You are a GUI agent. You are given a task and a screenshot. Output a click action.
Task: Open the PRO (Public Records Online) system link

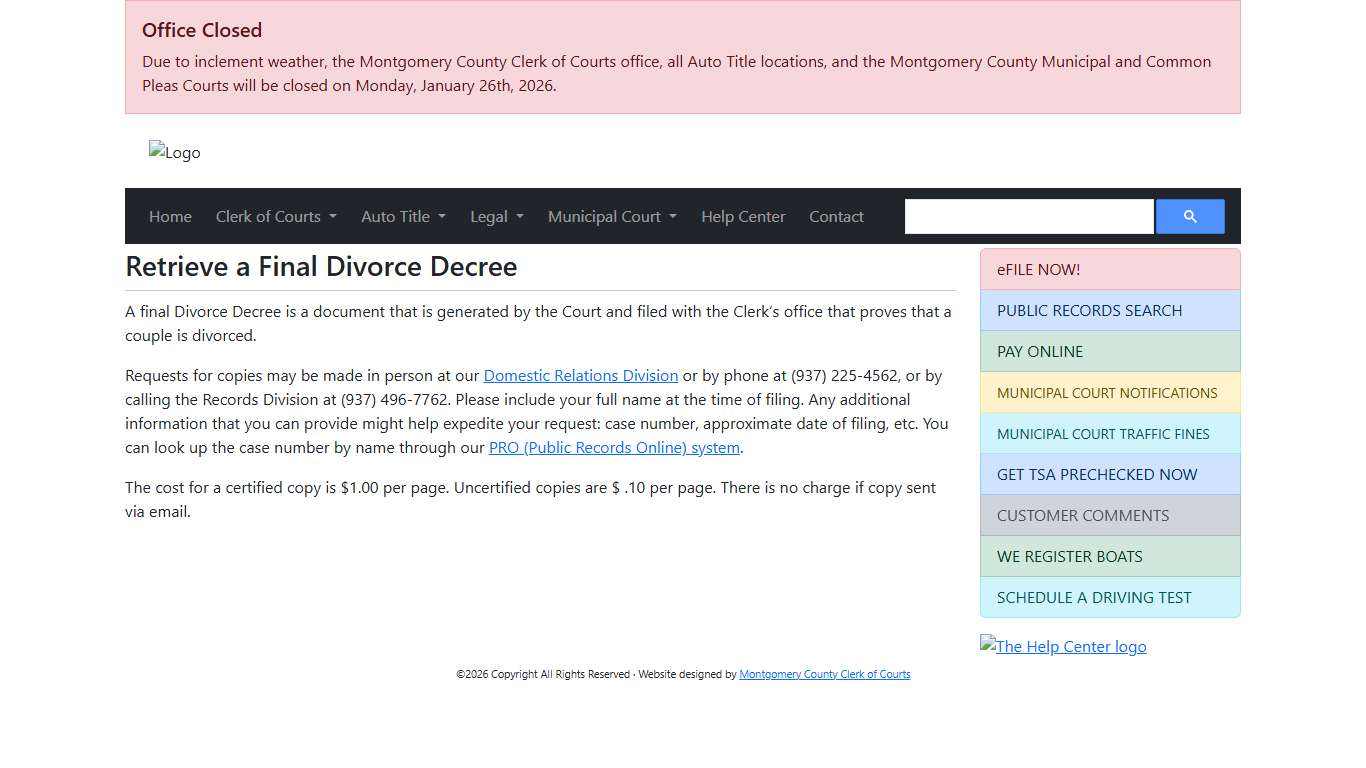click(x=614, y=448)
